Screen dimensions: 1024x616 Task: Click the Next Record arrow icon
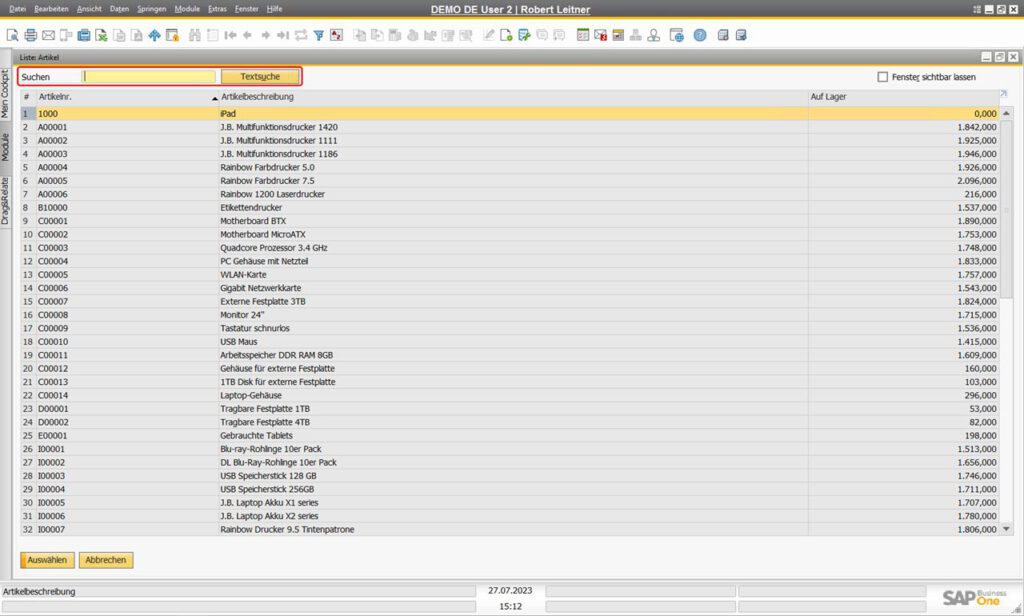(x=265, y=35)
